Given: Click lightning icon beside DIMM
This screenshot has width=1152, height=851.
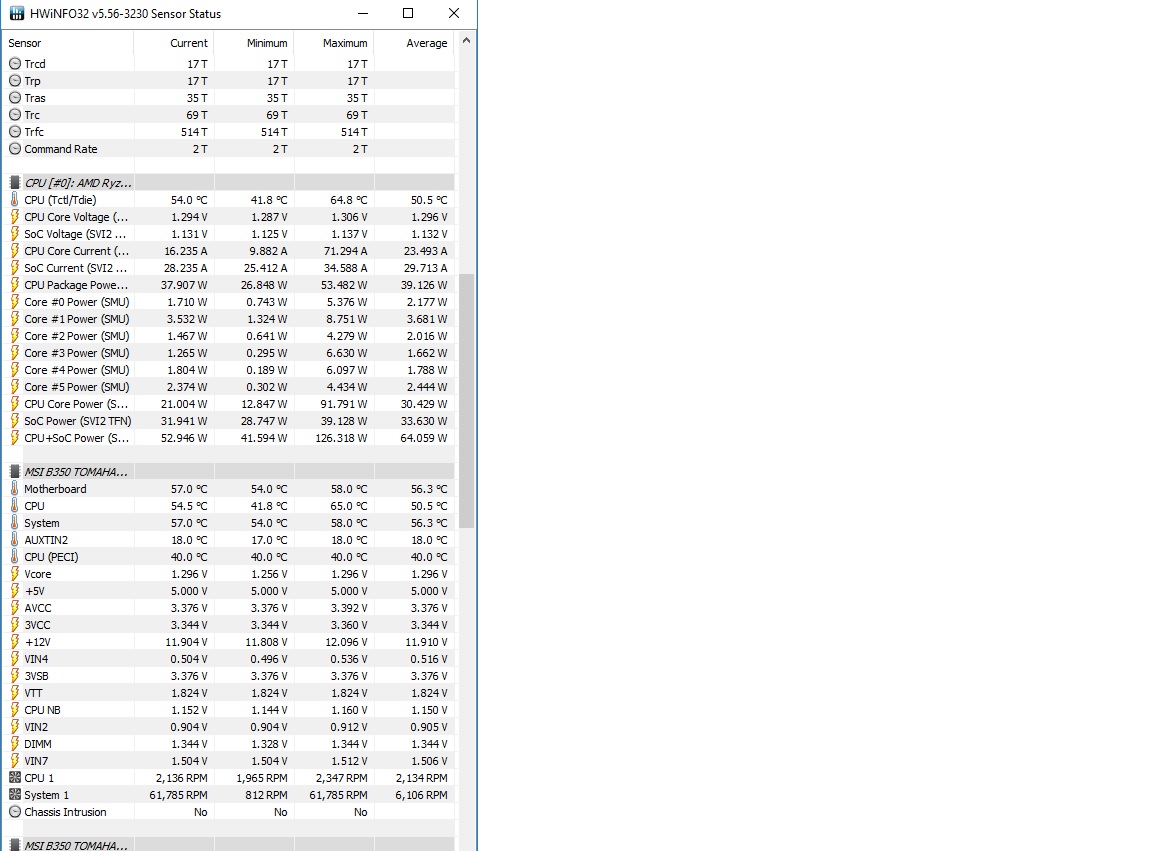Looking at the screenshot, I should [x=15, y=744].
